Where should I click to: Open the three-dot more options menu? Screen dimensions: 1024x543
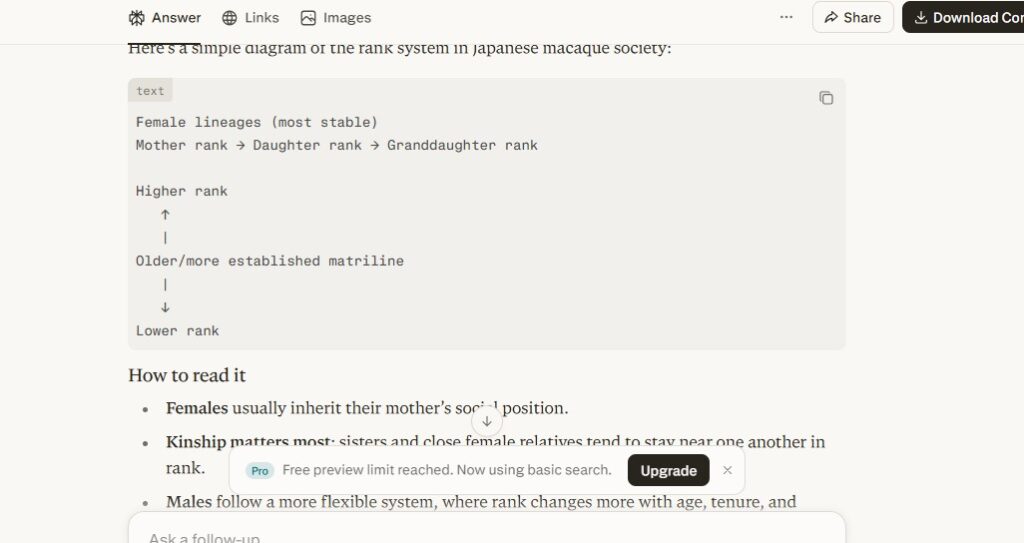[786, 17]
